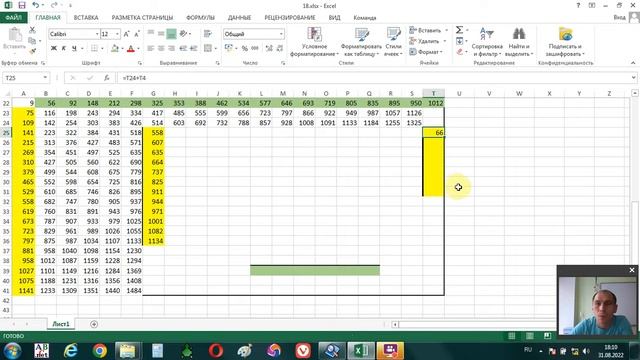
Task: Decrease font size with the small A icon
Action: pyautogui.click(x=137, y=34)
